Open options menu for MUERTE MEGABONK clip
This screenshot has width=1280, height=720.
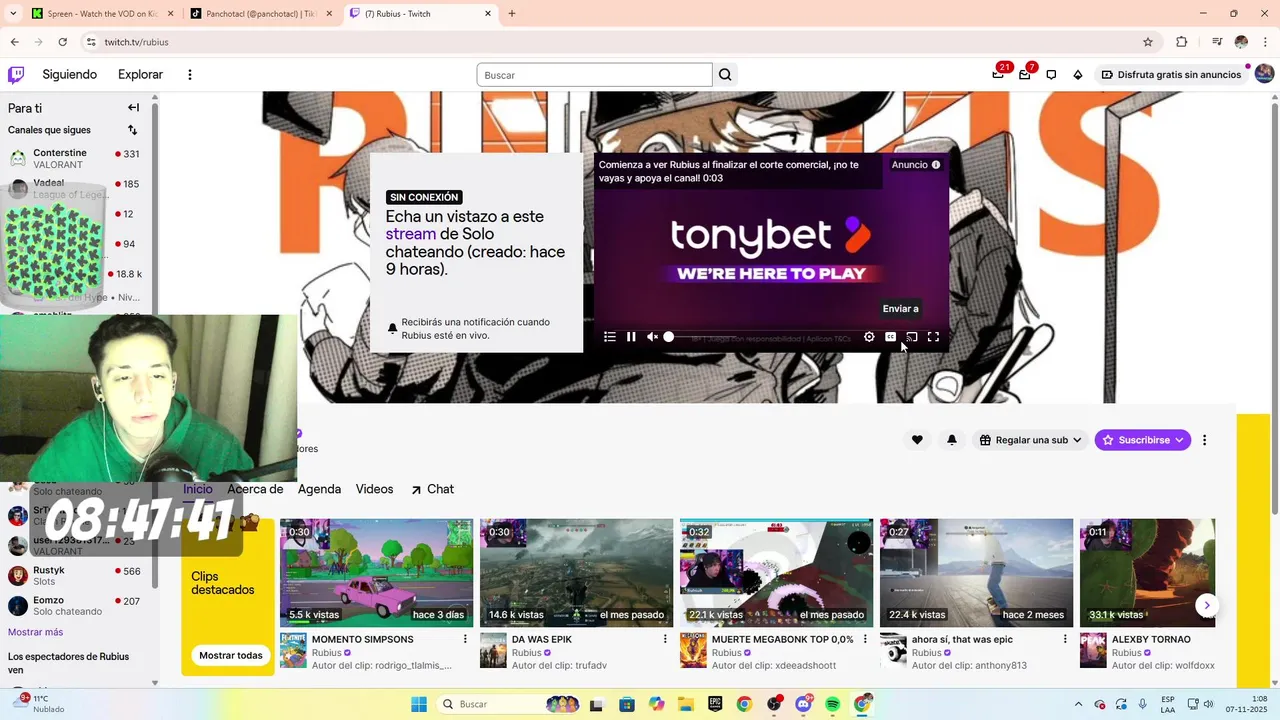click(865, 639)
